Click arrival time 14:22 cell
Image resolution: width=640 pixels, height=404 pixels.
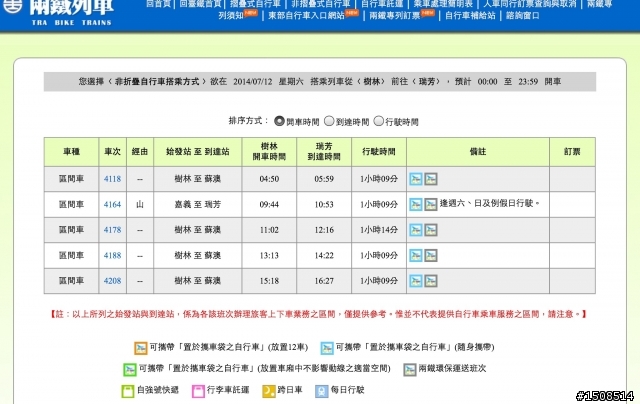[x=324, y=255]
